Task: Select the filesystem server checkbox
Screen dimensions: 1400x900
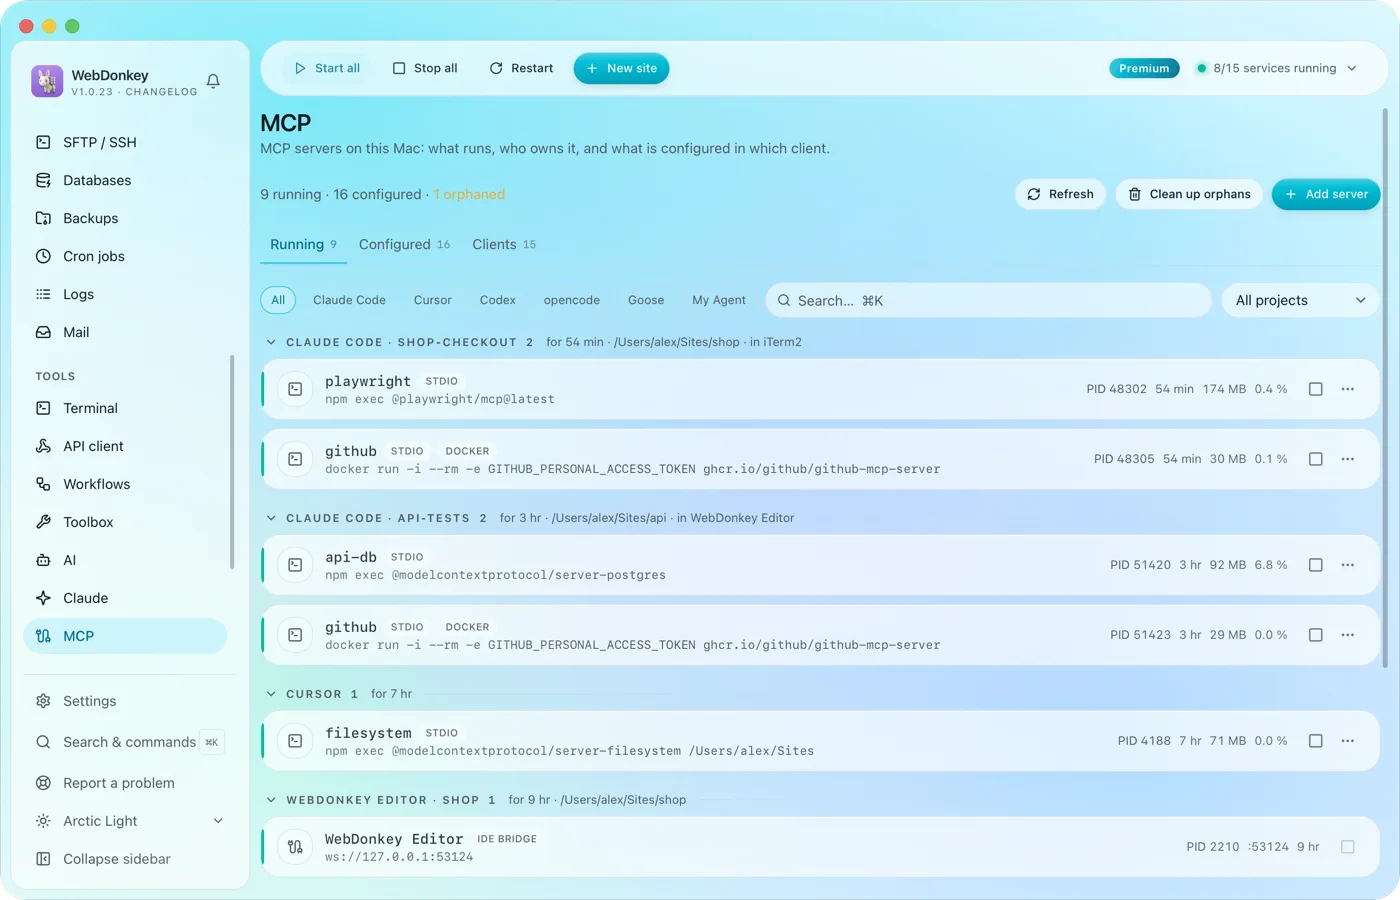Action: tap(1316, 741)
